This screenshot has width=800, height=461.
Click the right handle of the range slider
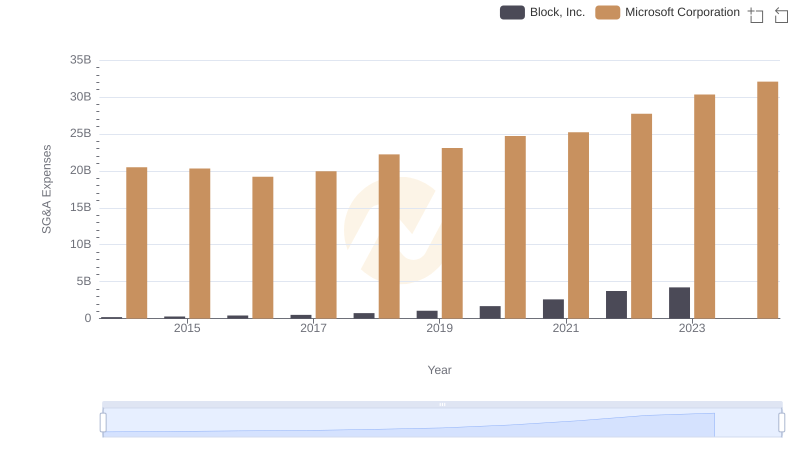point(782,423)
